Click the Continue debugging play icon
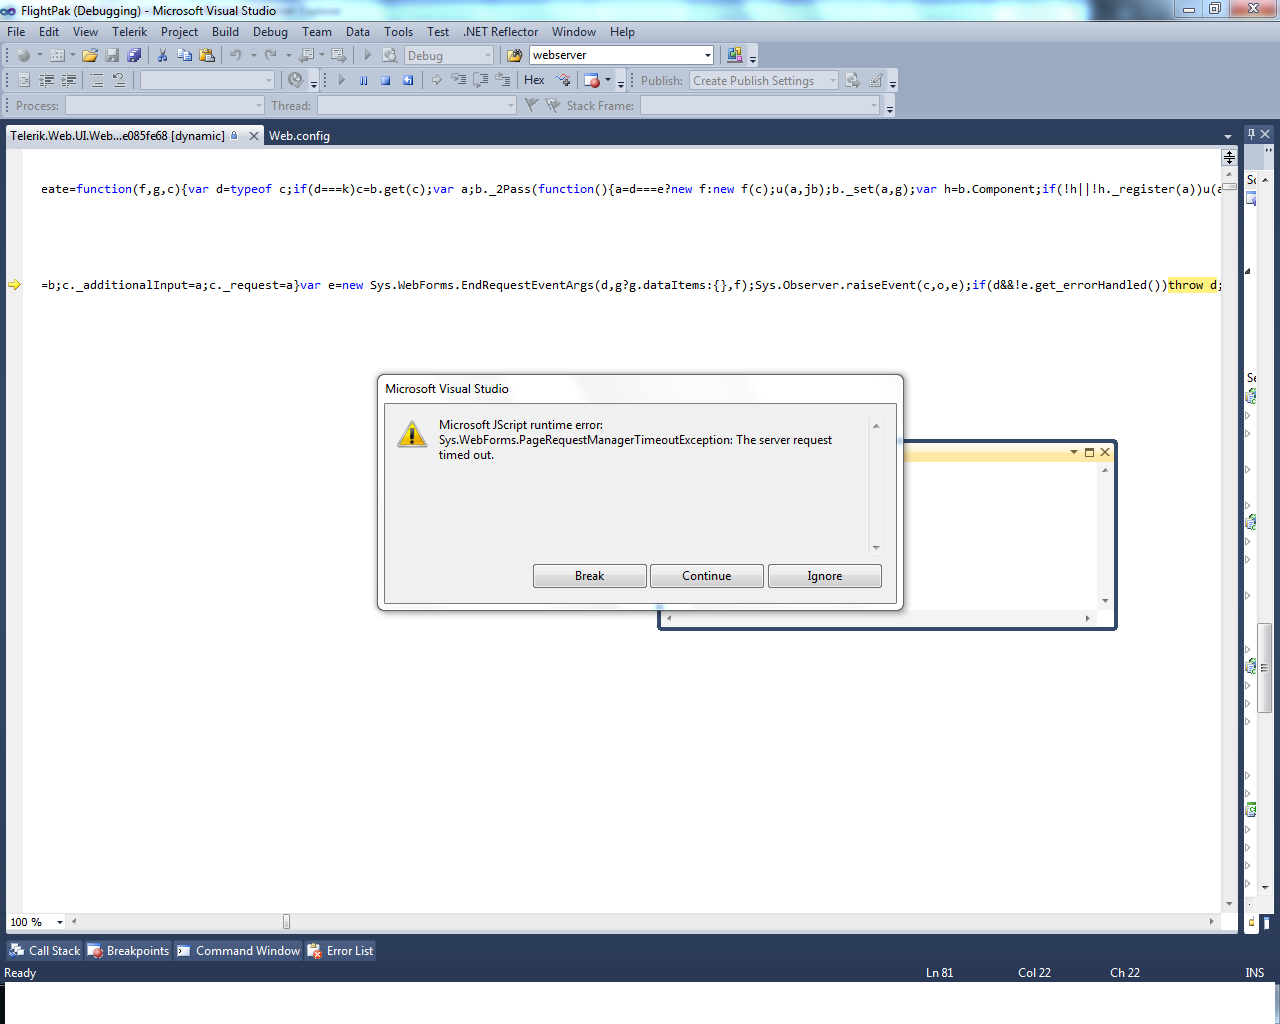The width and height of the screenshot is (1280, 1024). point(342,81)
